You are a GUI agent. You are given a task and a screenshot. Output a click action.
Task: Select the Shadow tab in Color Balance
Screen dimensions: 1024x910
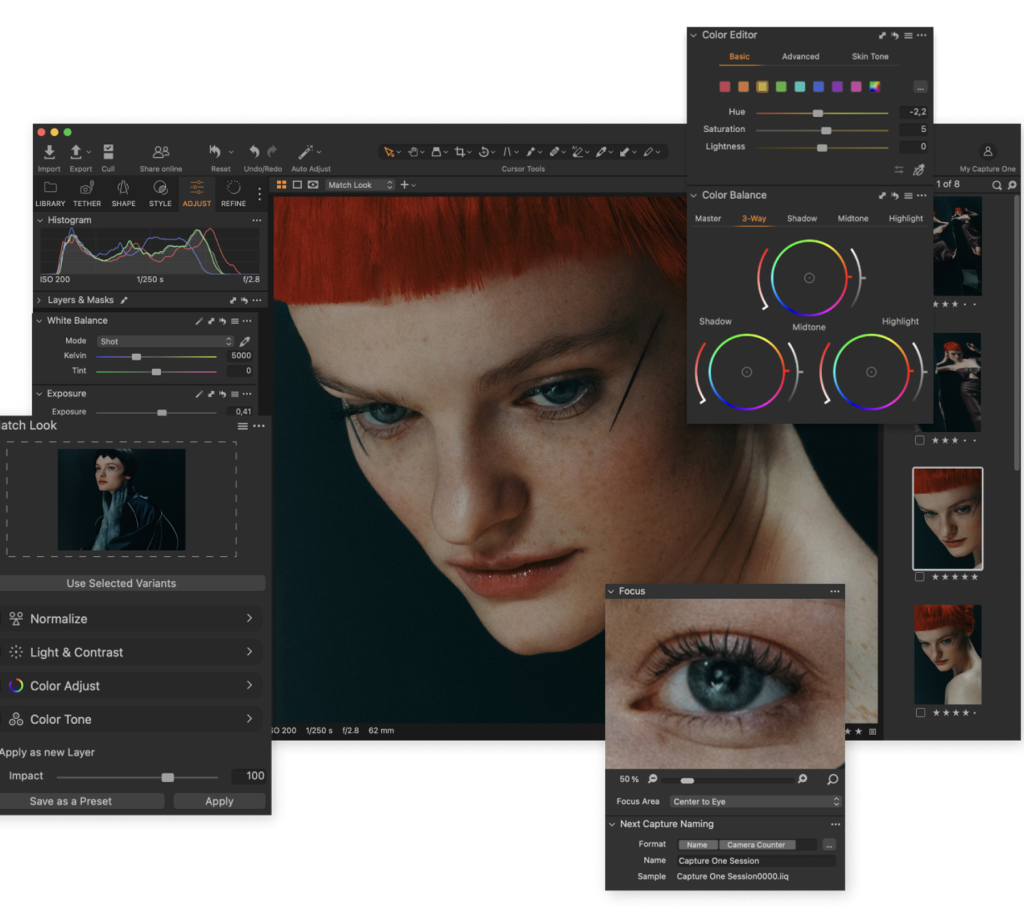[801, 219]
